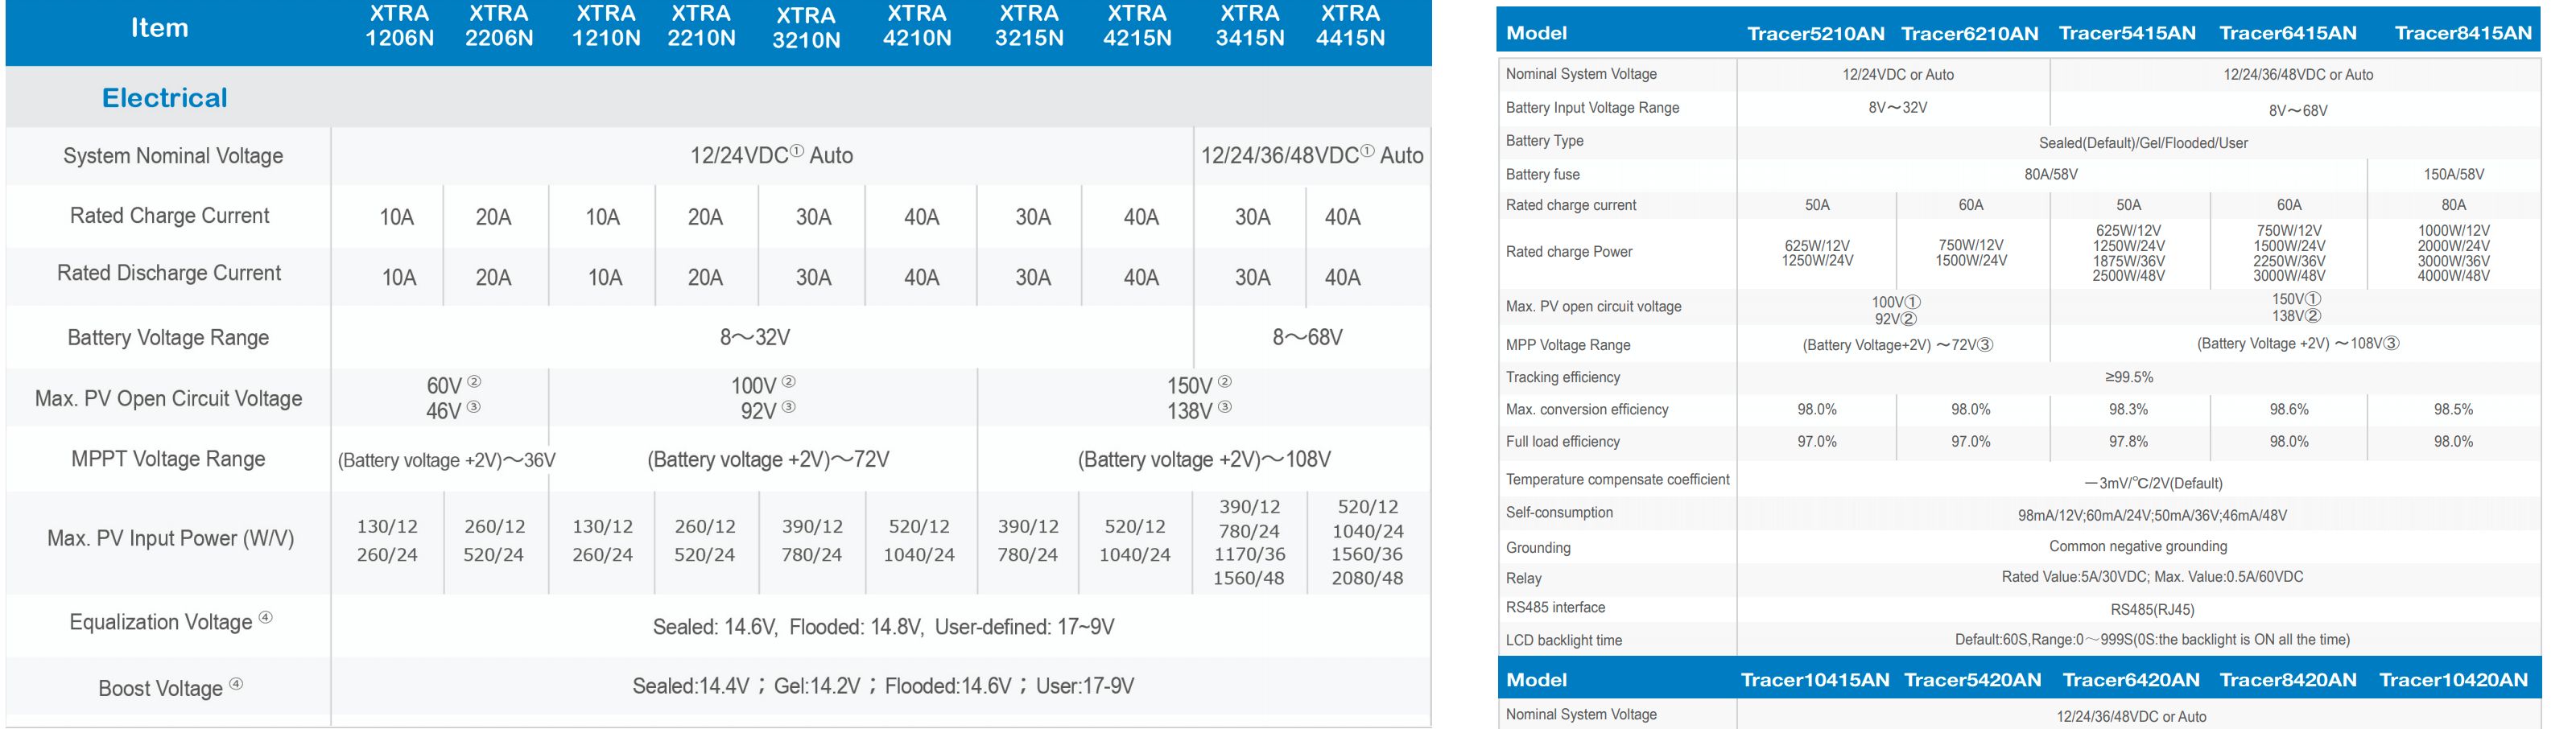Select the Equalization Voltage row label
The height and width of the screenshot is (729, 2576).
pyautogui.click(x=162, y=622)
